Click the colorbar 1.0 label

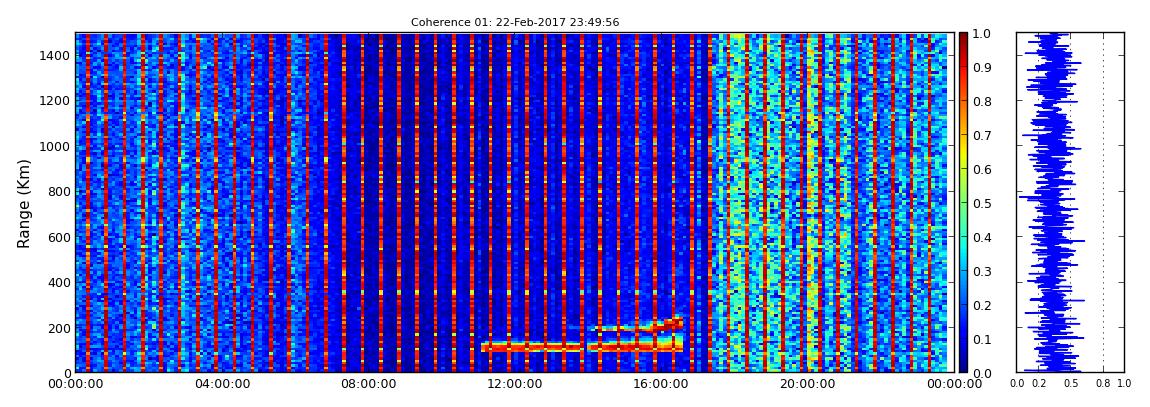coord(981,34)
